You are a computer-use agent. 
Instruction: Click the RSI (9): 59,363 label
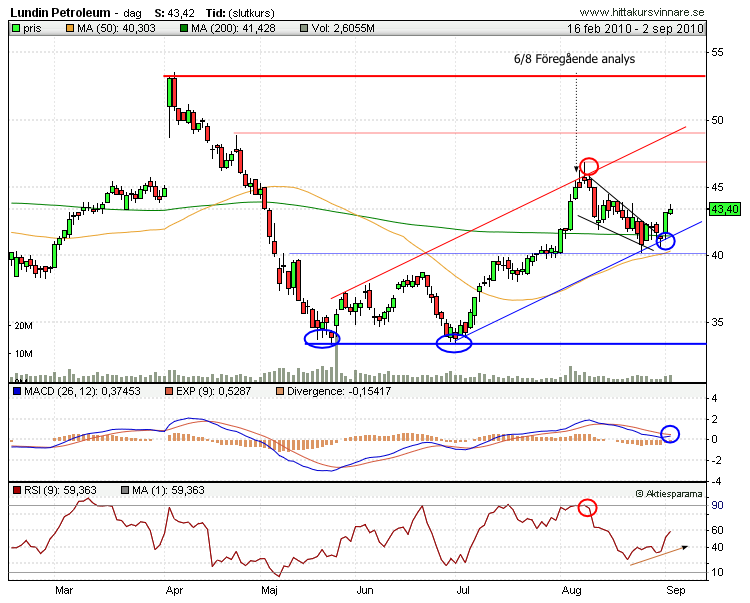click(x=60, y=490)
